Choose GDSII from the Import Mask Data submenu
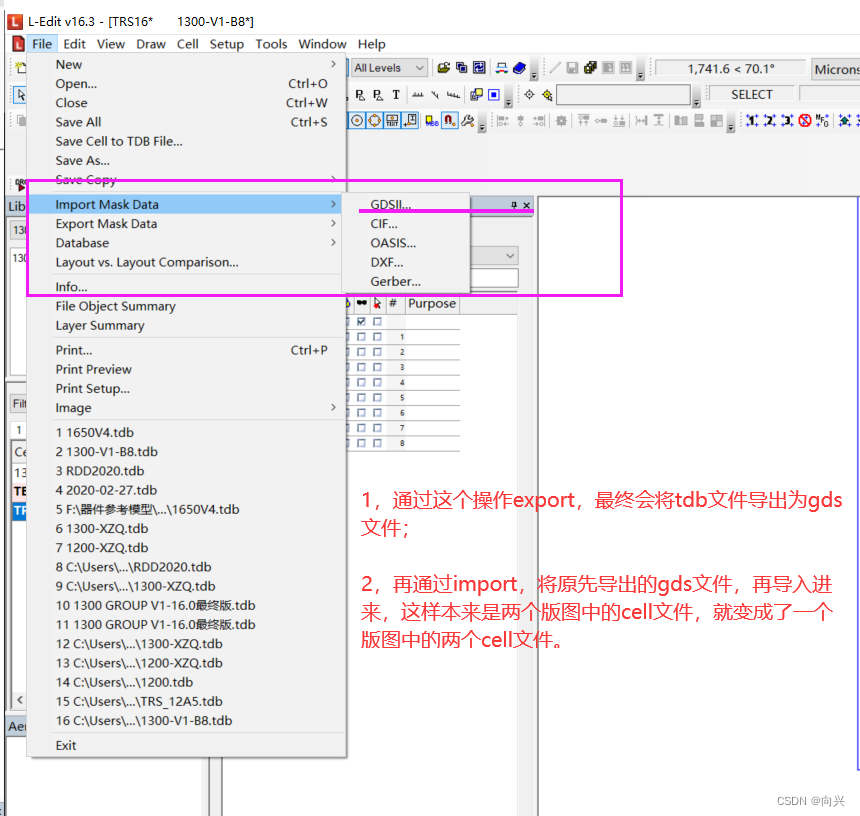Image resolution: width=860 pixels, height=816 pixels. 392,204
